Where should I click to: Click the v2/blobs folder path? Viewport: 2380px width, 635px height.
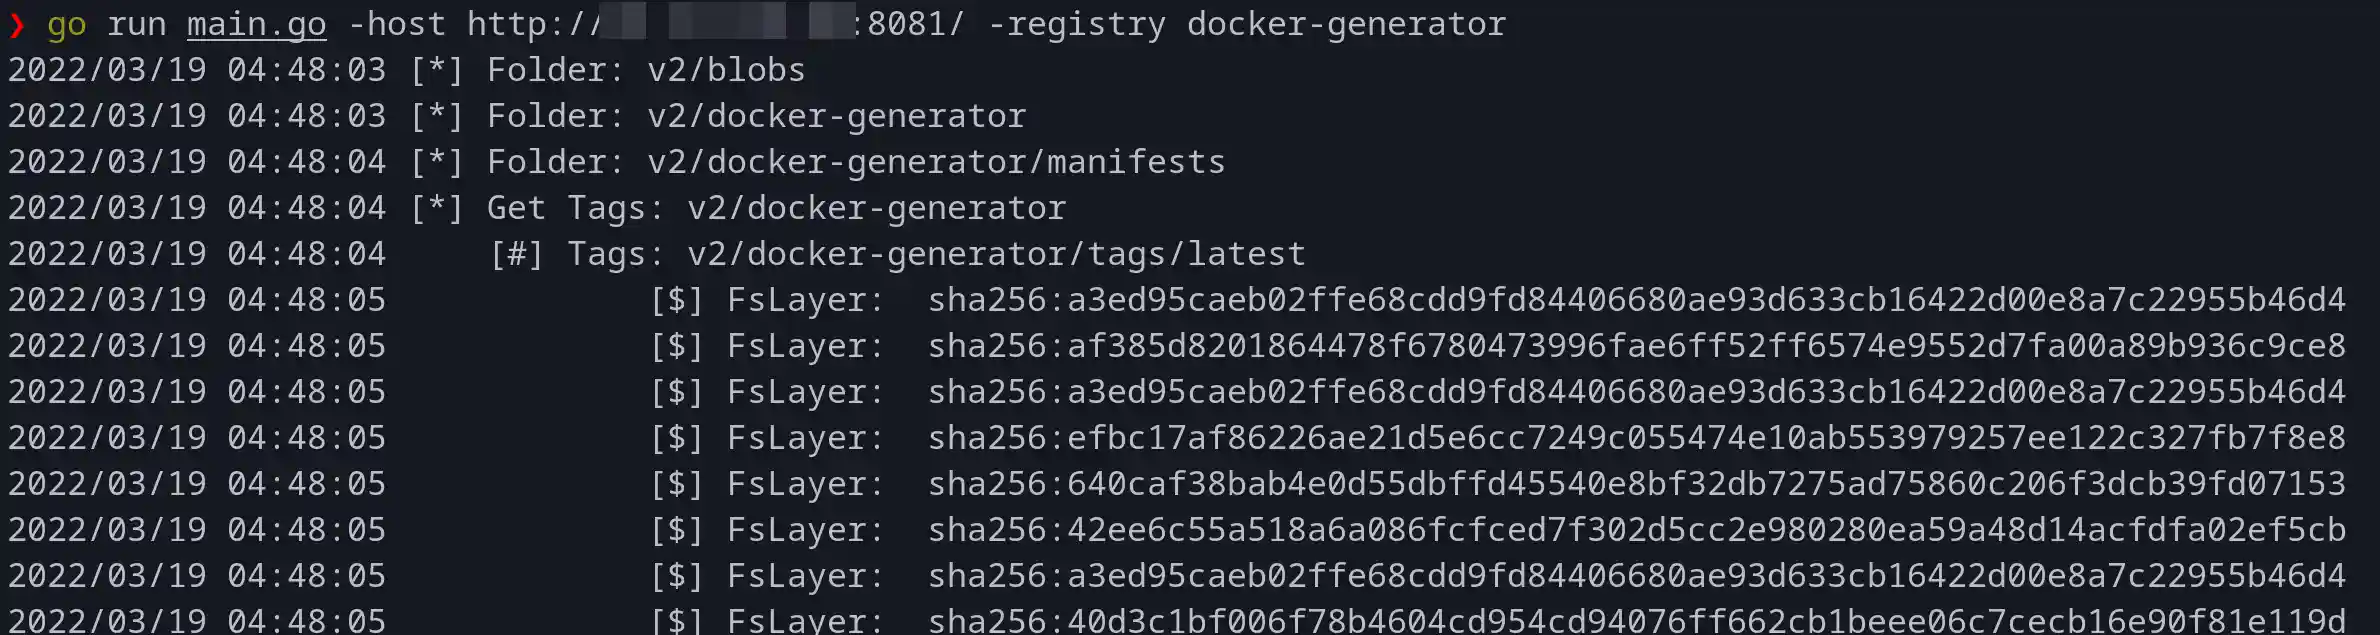pos(726,70)
